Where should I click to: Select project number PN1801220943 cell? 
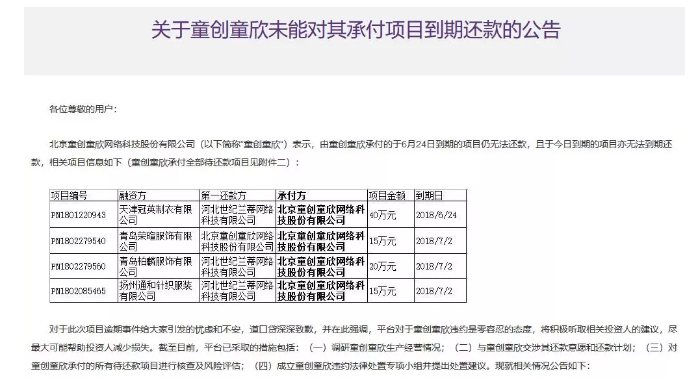pyautogui.click(x=83, y=215)
